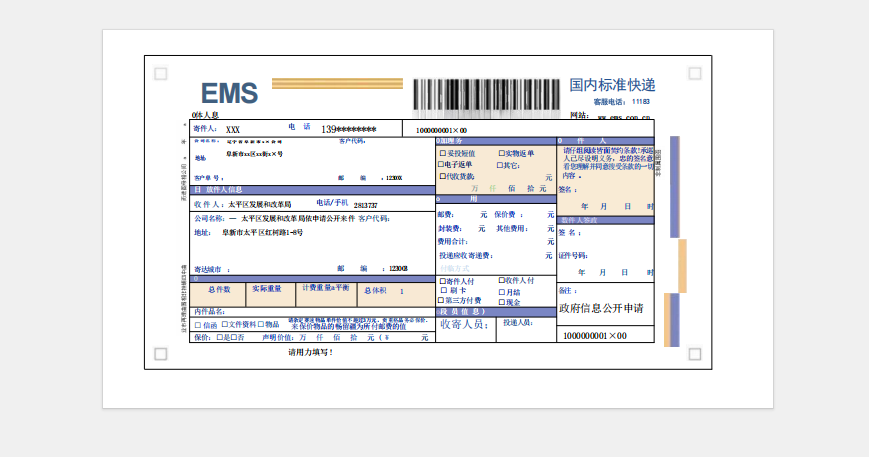The width and height of the screenshot is (869, 457).
Task: Click the 投递人员 field
Action: (526, 330)
